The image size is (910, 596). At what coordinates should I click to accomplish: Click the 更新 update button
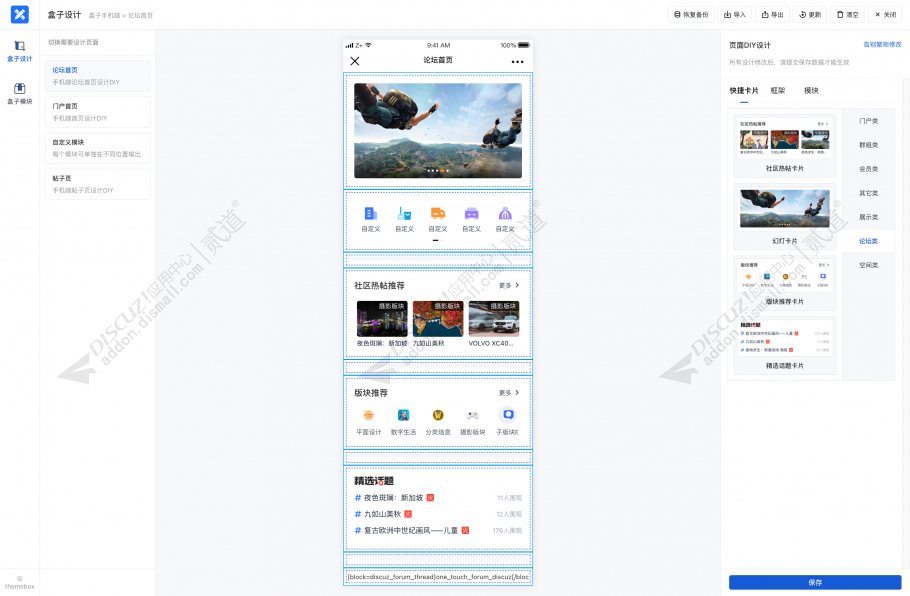coord(810,15)
